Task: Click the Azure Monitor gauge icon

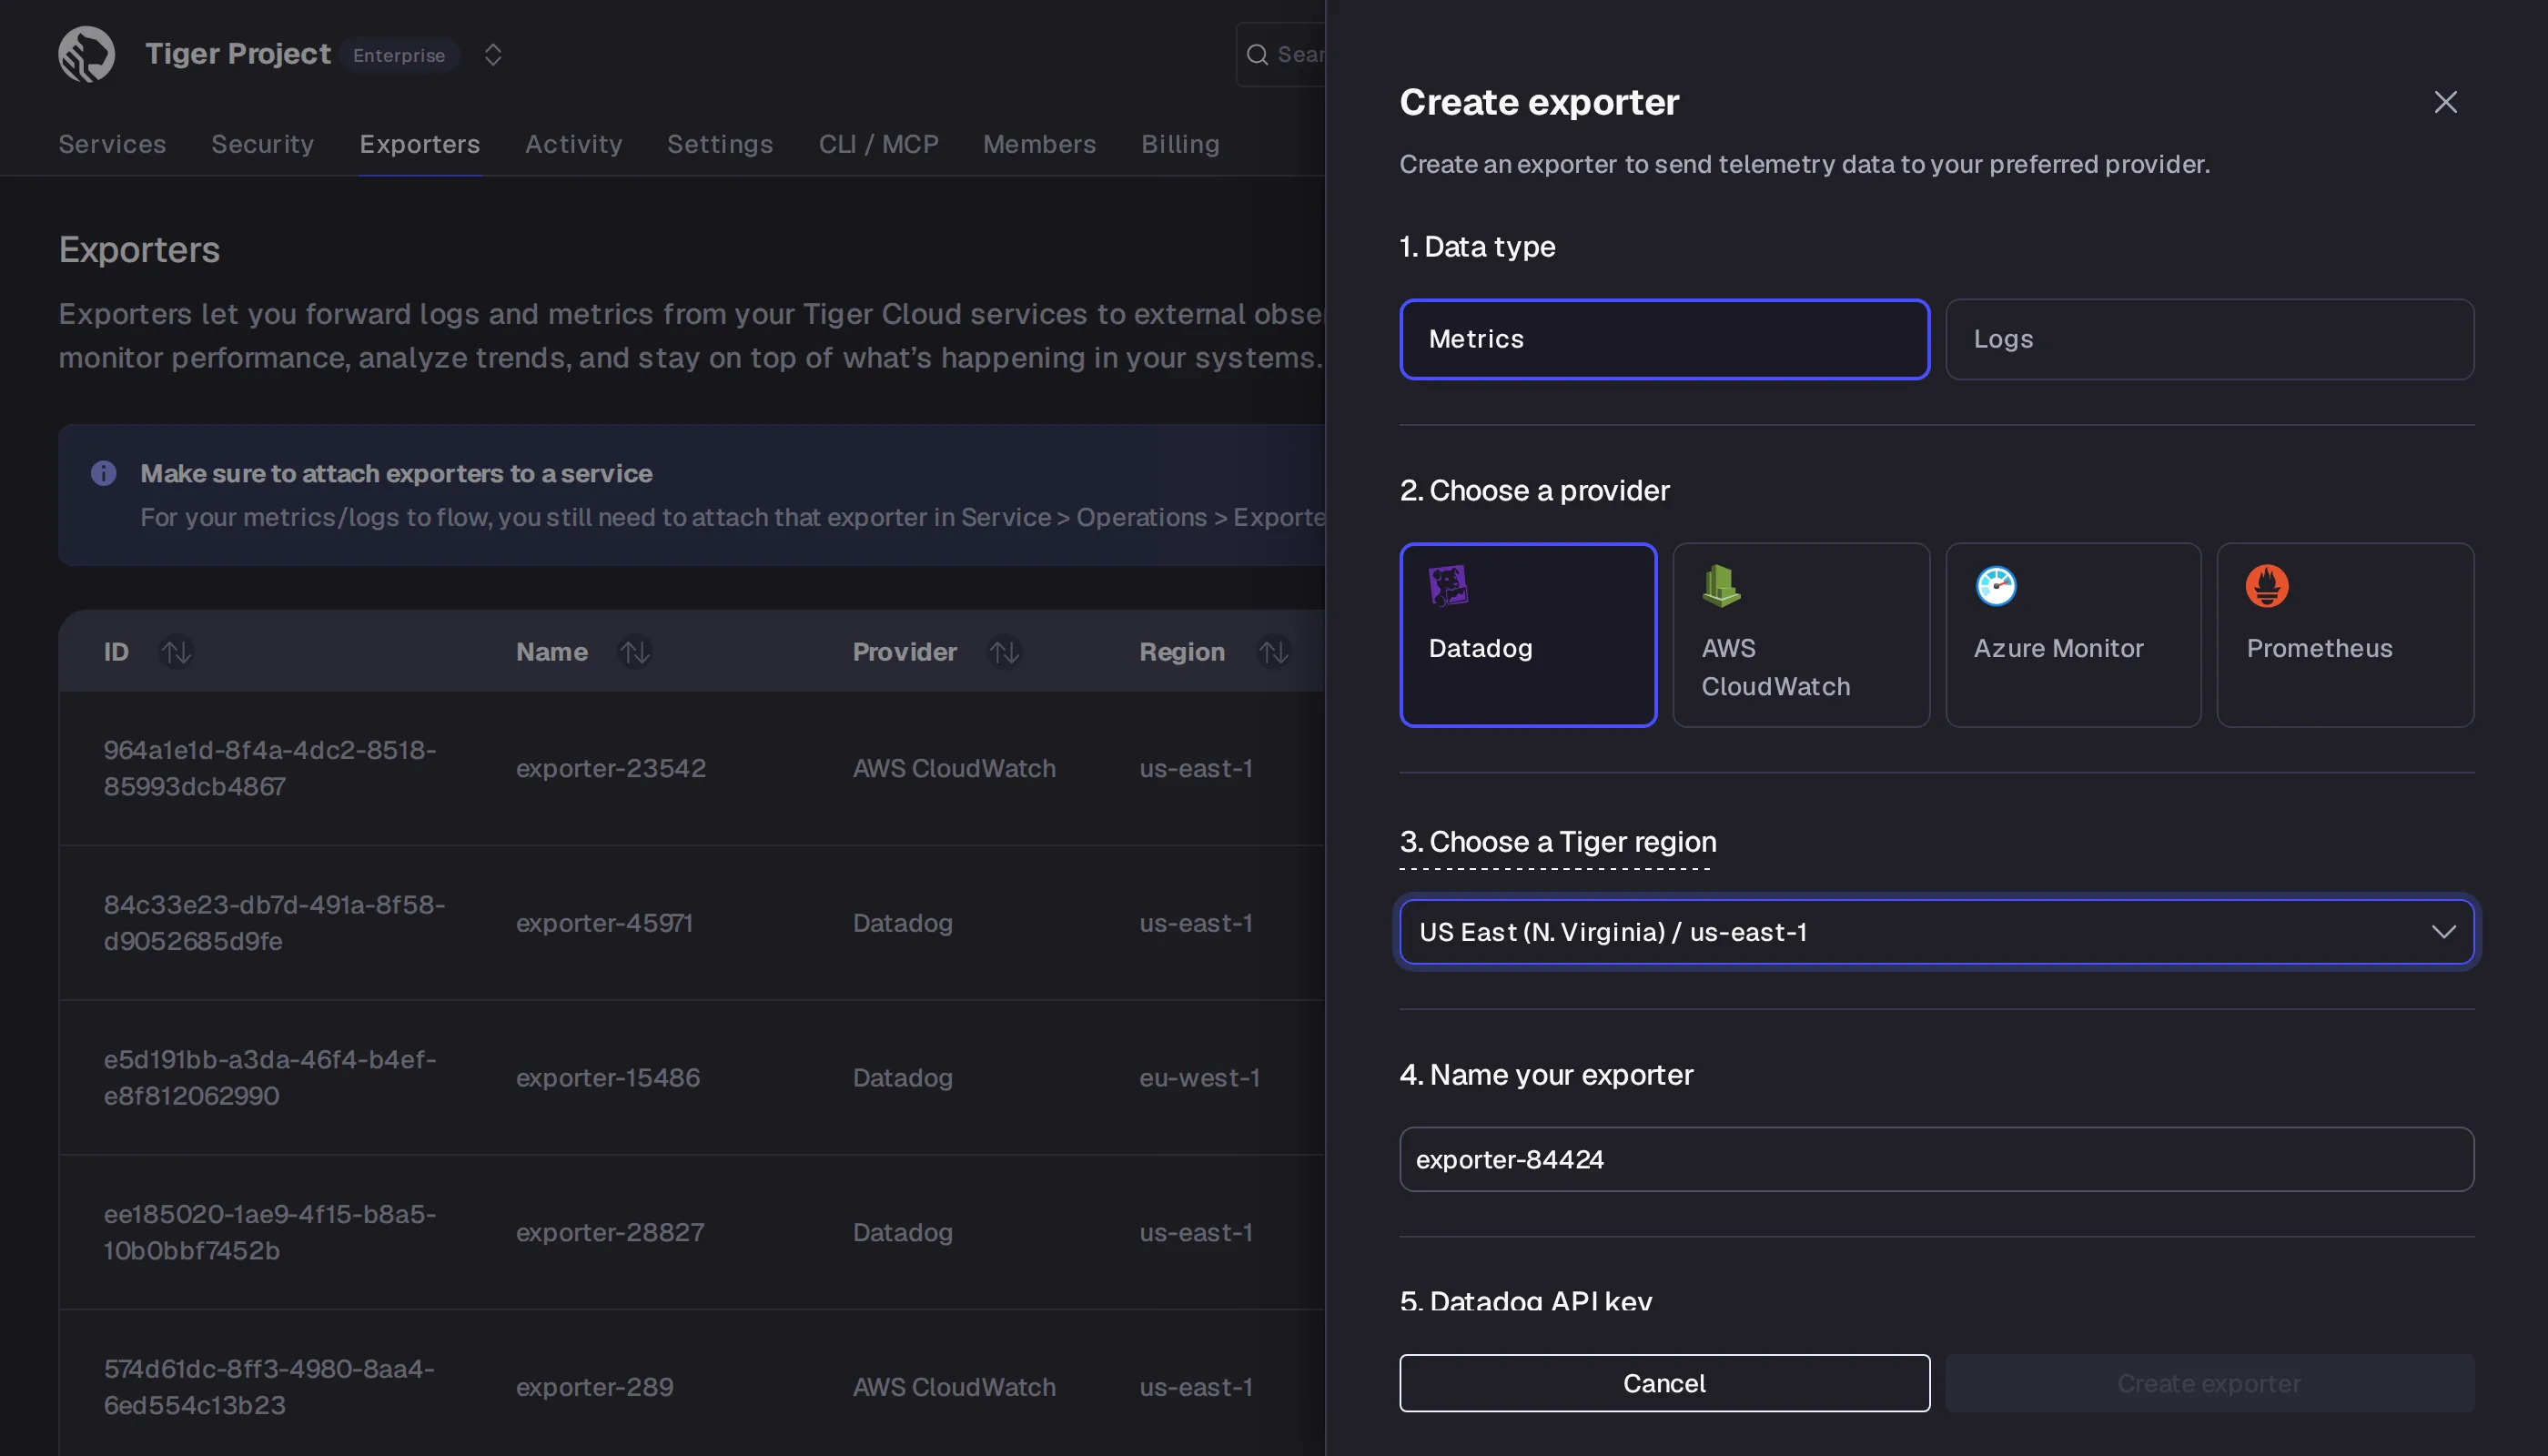Action: (x=1995, y=586)
